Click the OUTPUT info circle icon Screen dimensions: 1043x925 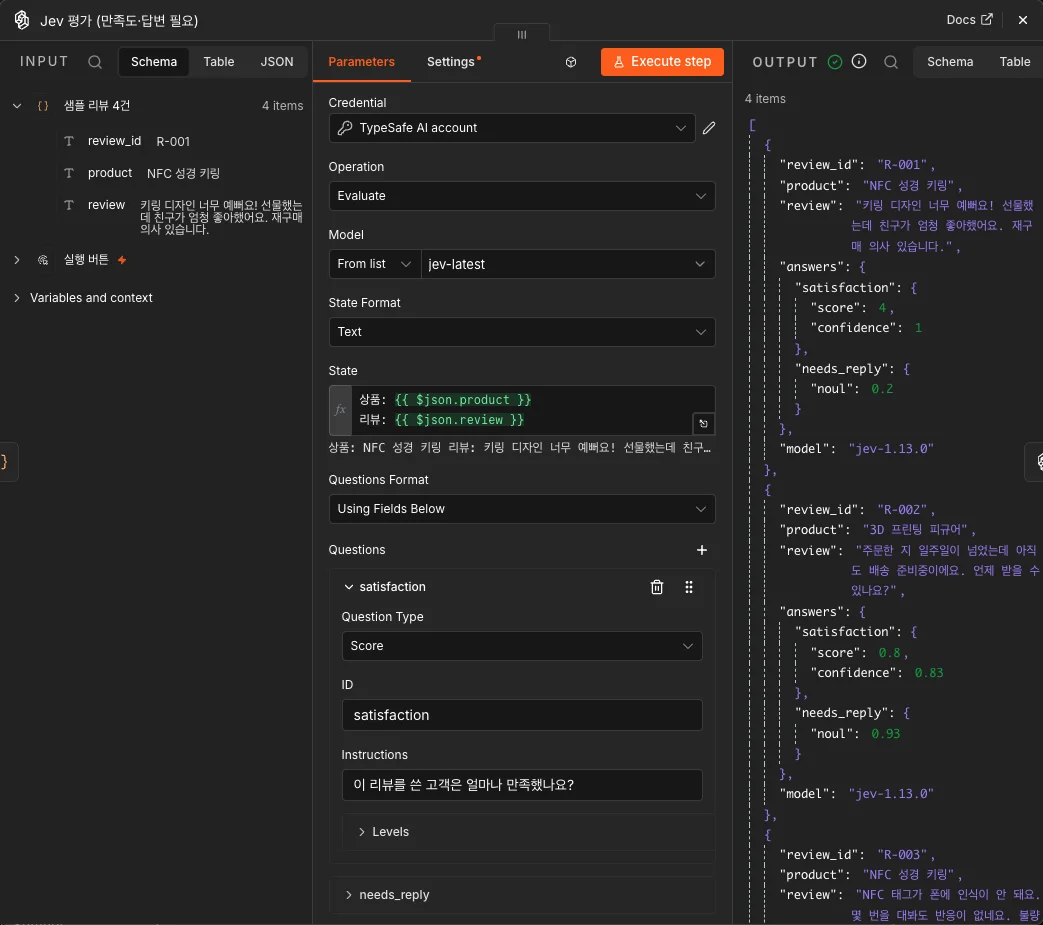(x=859, y=62)
